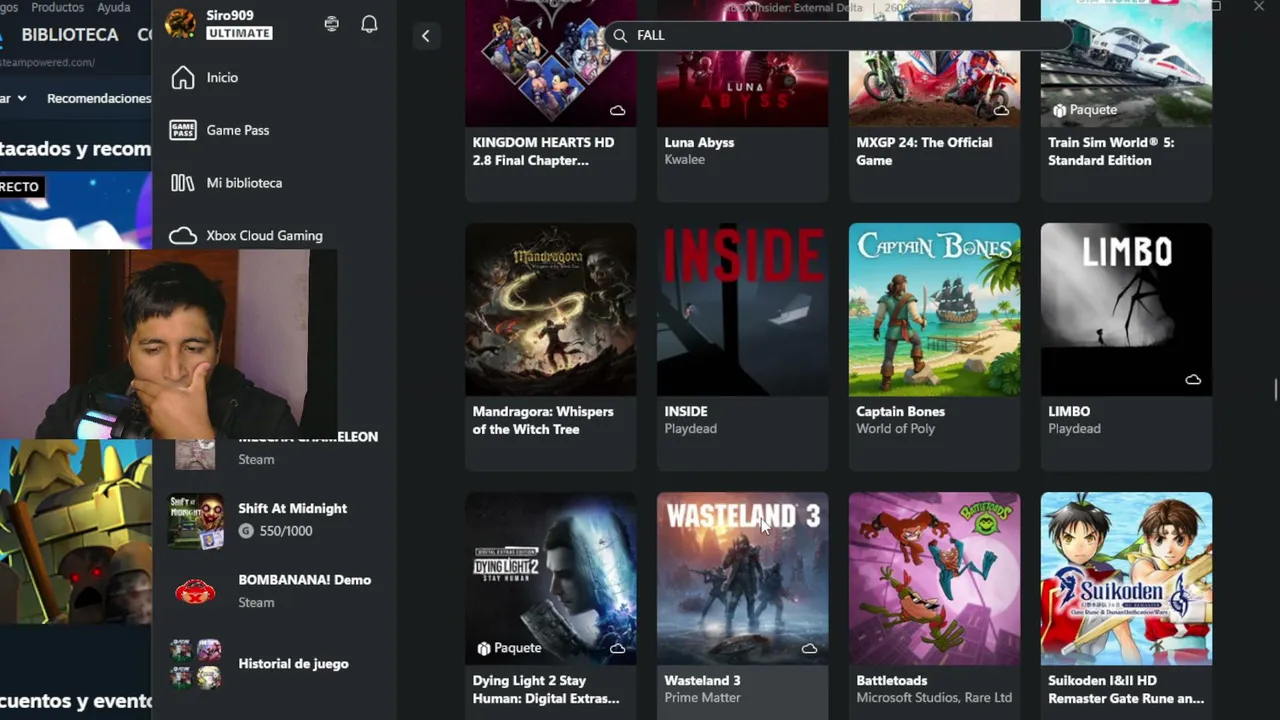Open the notifications bell
The width and height of the screenshot is (1280, 720).
[369, 24]
